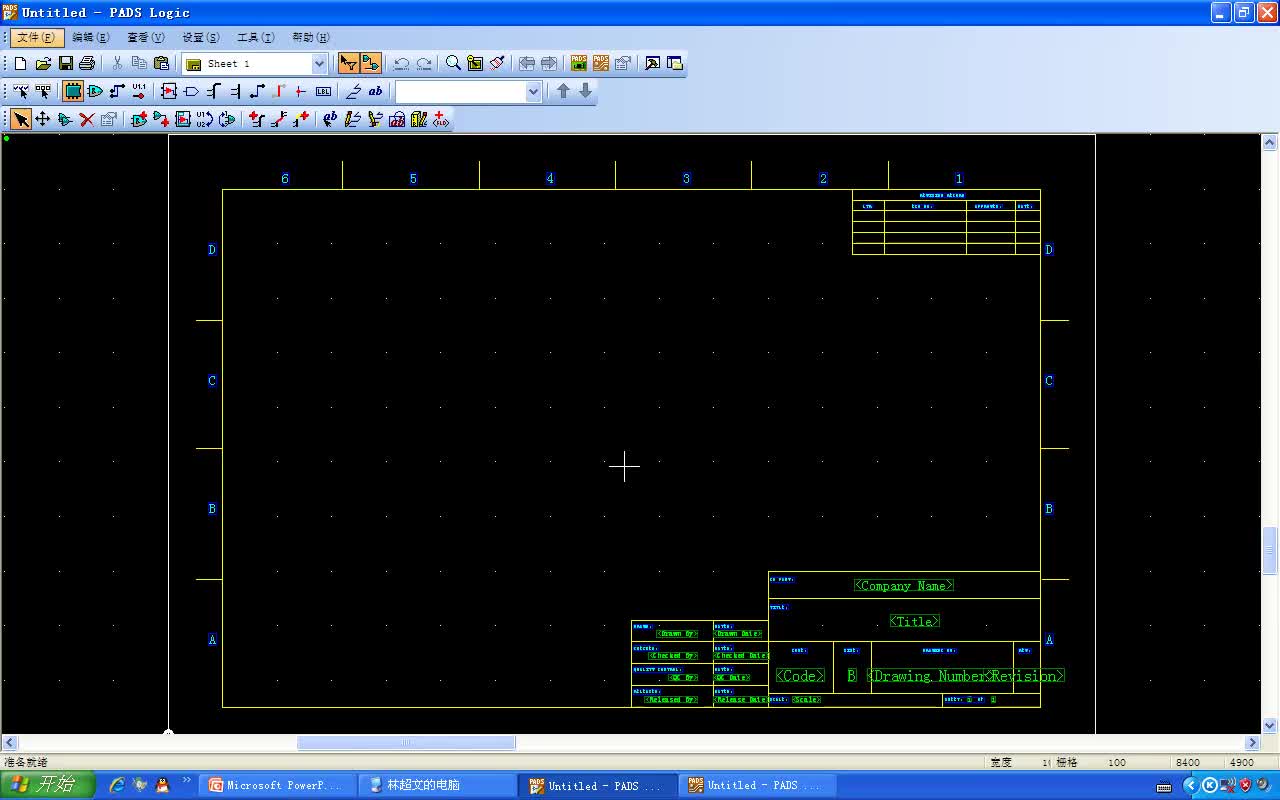Click the Copy icon in the toolbar
The width and height of the screenshot is (1280, 800).
[139, 63]
